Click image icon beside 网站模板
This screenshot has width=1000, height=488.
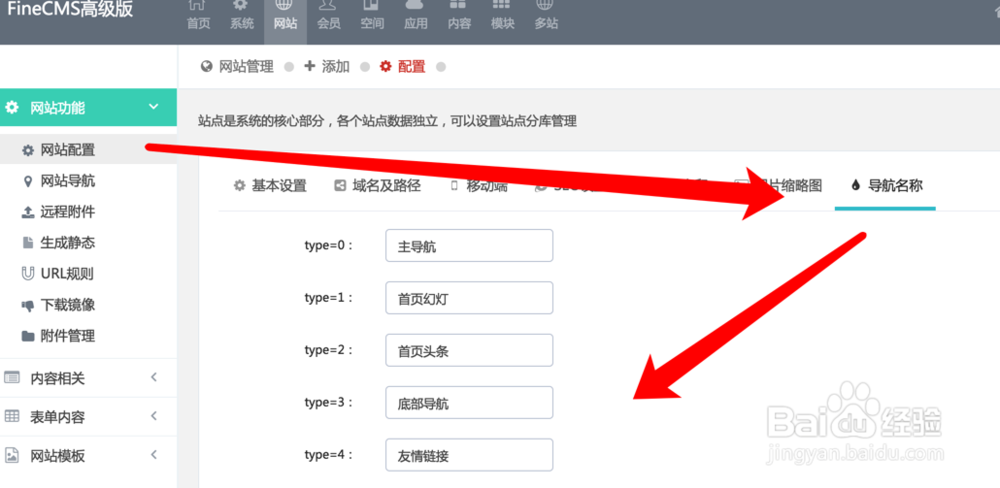11,455
